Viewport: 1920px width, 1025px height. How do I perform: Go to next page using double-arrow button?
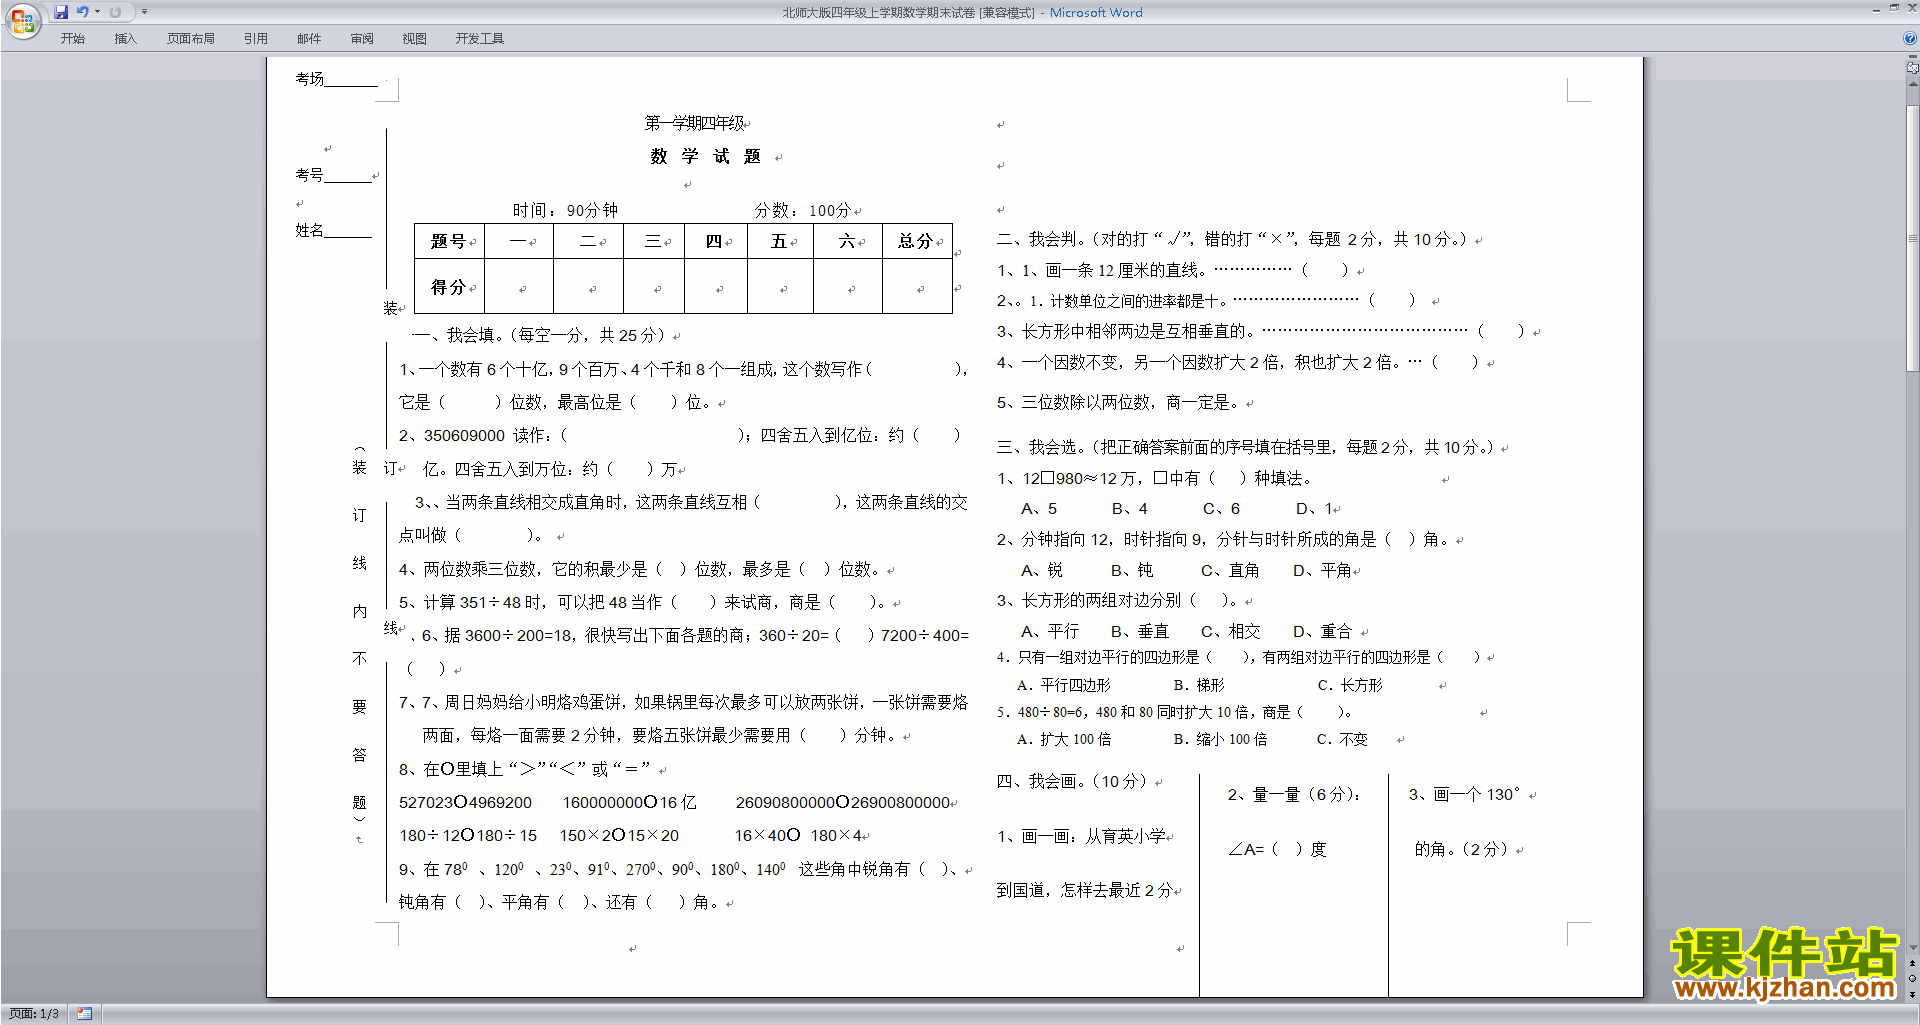click(1913, 994)
